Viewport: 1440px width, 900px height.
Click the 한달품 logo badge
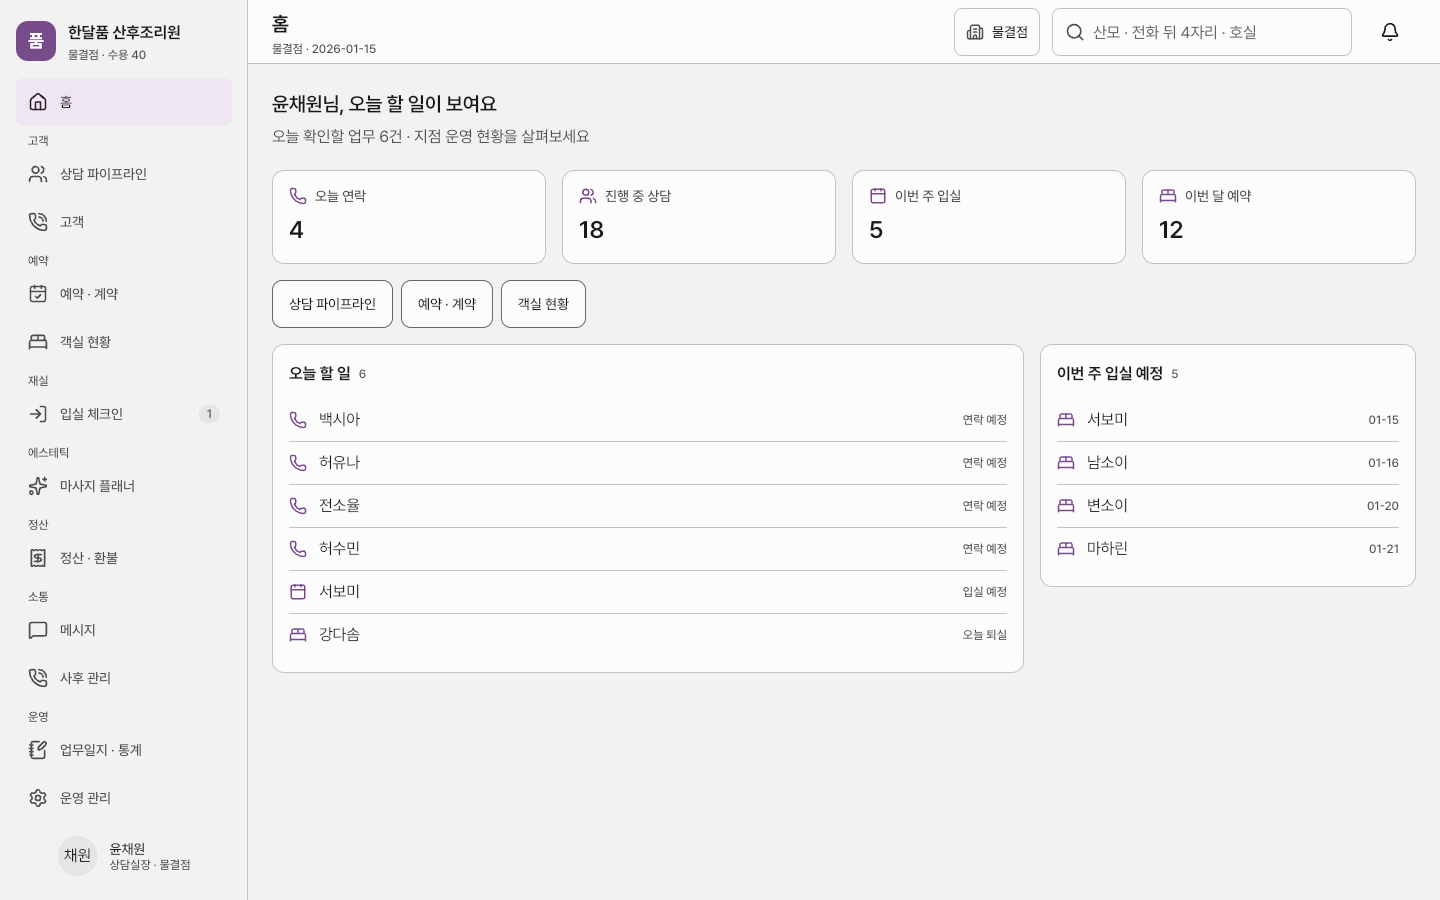tap(36, 41)
